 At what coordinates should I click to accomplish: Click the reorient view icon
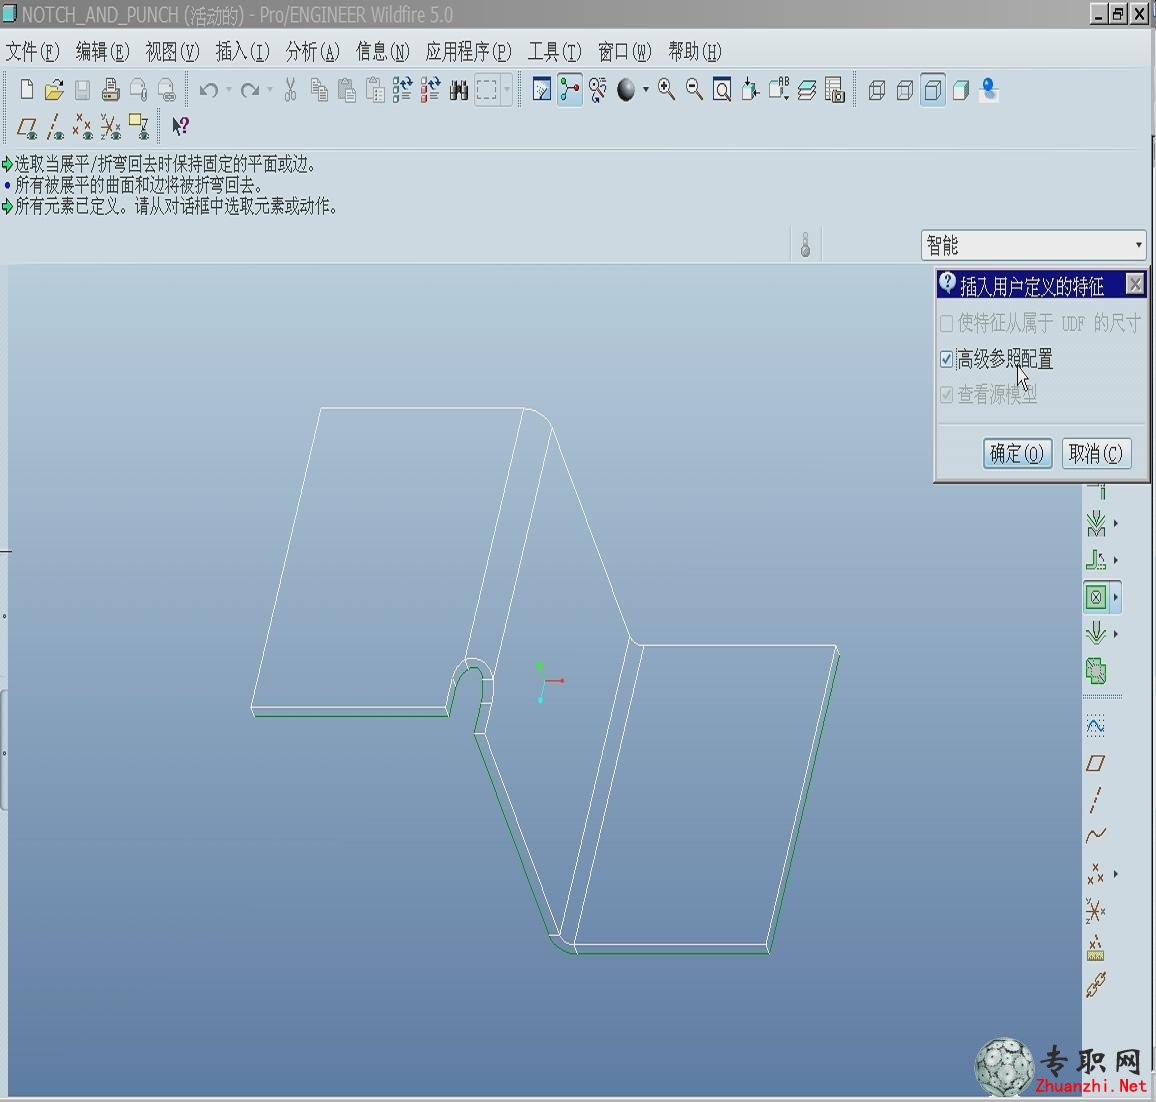click(750, 90)
